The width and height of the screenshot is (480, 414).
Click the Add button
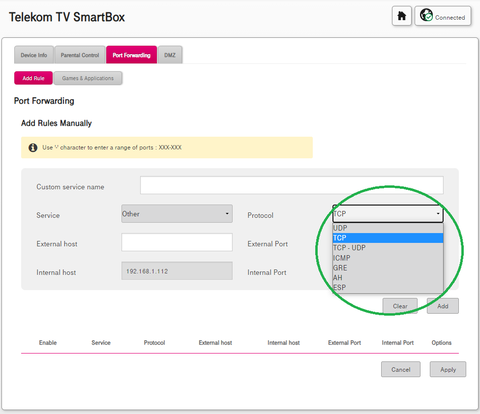(x=443, y=306)
